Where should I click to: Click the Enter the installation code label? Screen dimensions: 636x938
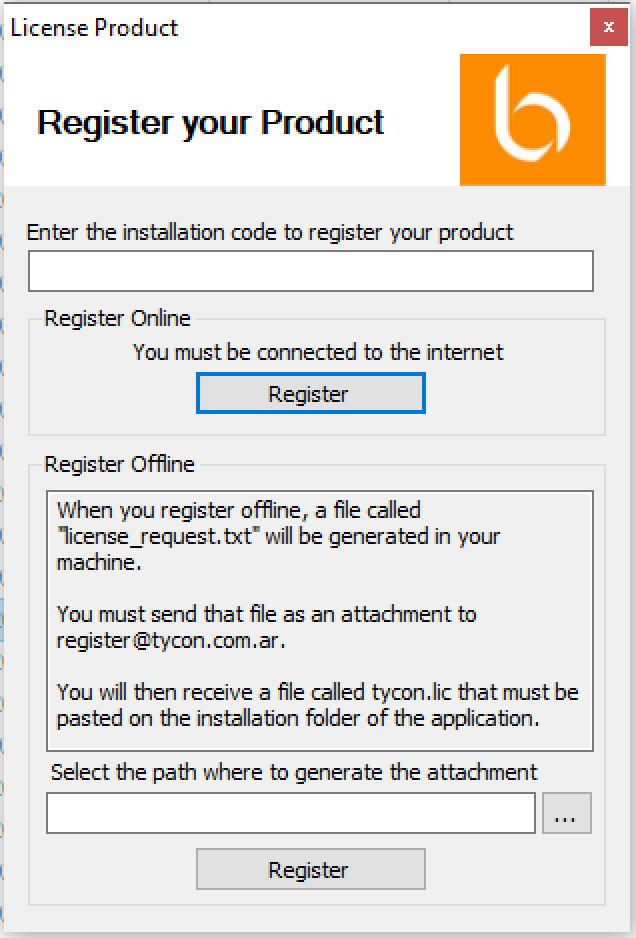pyautogui.click(x=270, y=232)
